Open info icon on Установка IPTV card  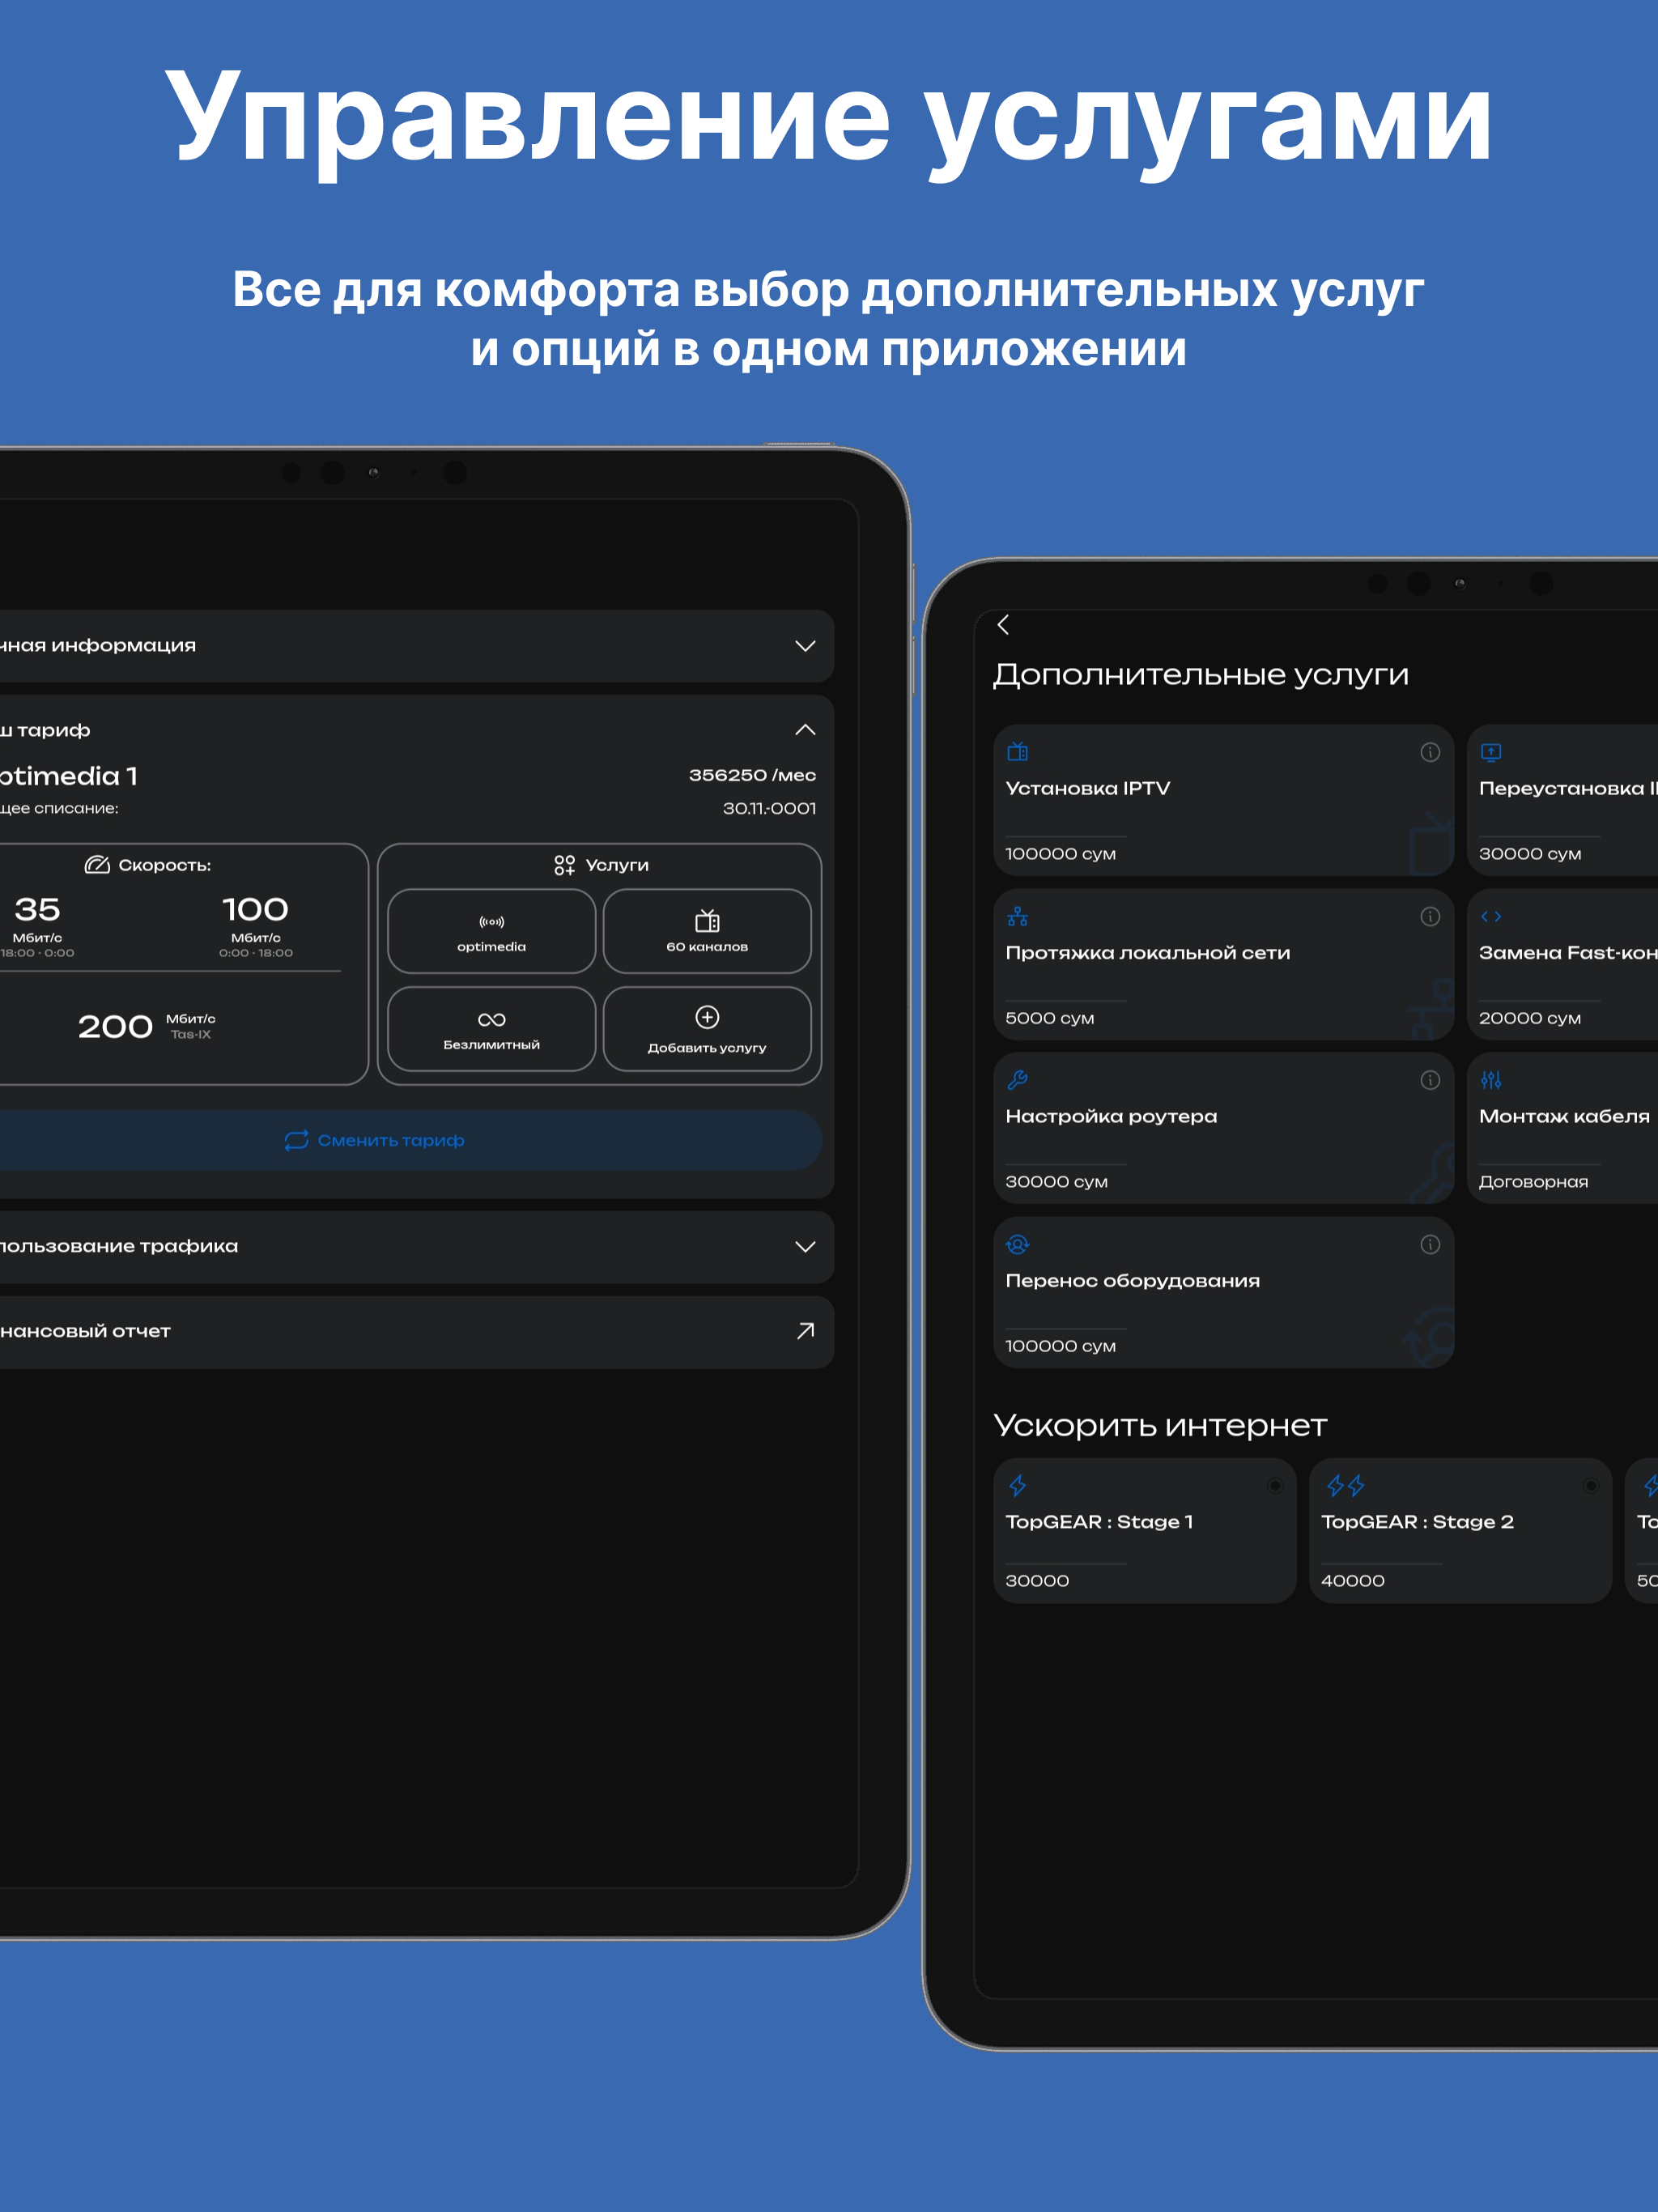tap(1430, 752)
